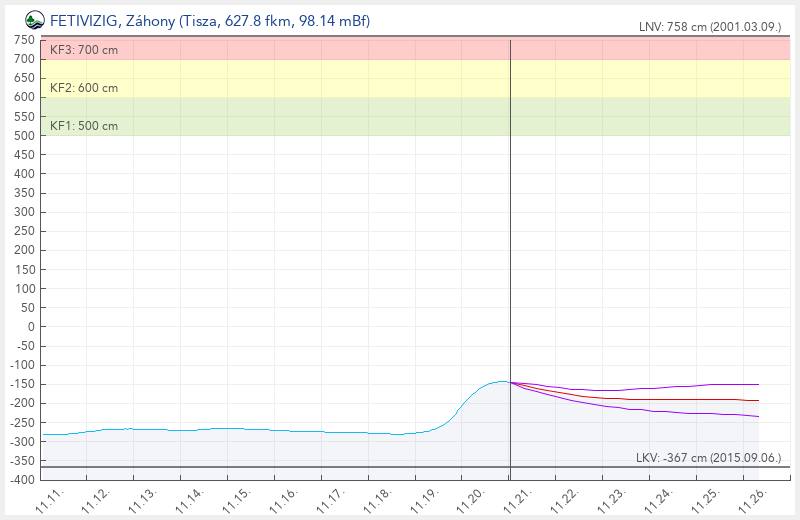Click the 750 value on the y-axis

pos(24,40)
